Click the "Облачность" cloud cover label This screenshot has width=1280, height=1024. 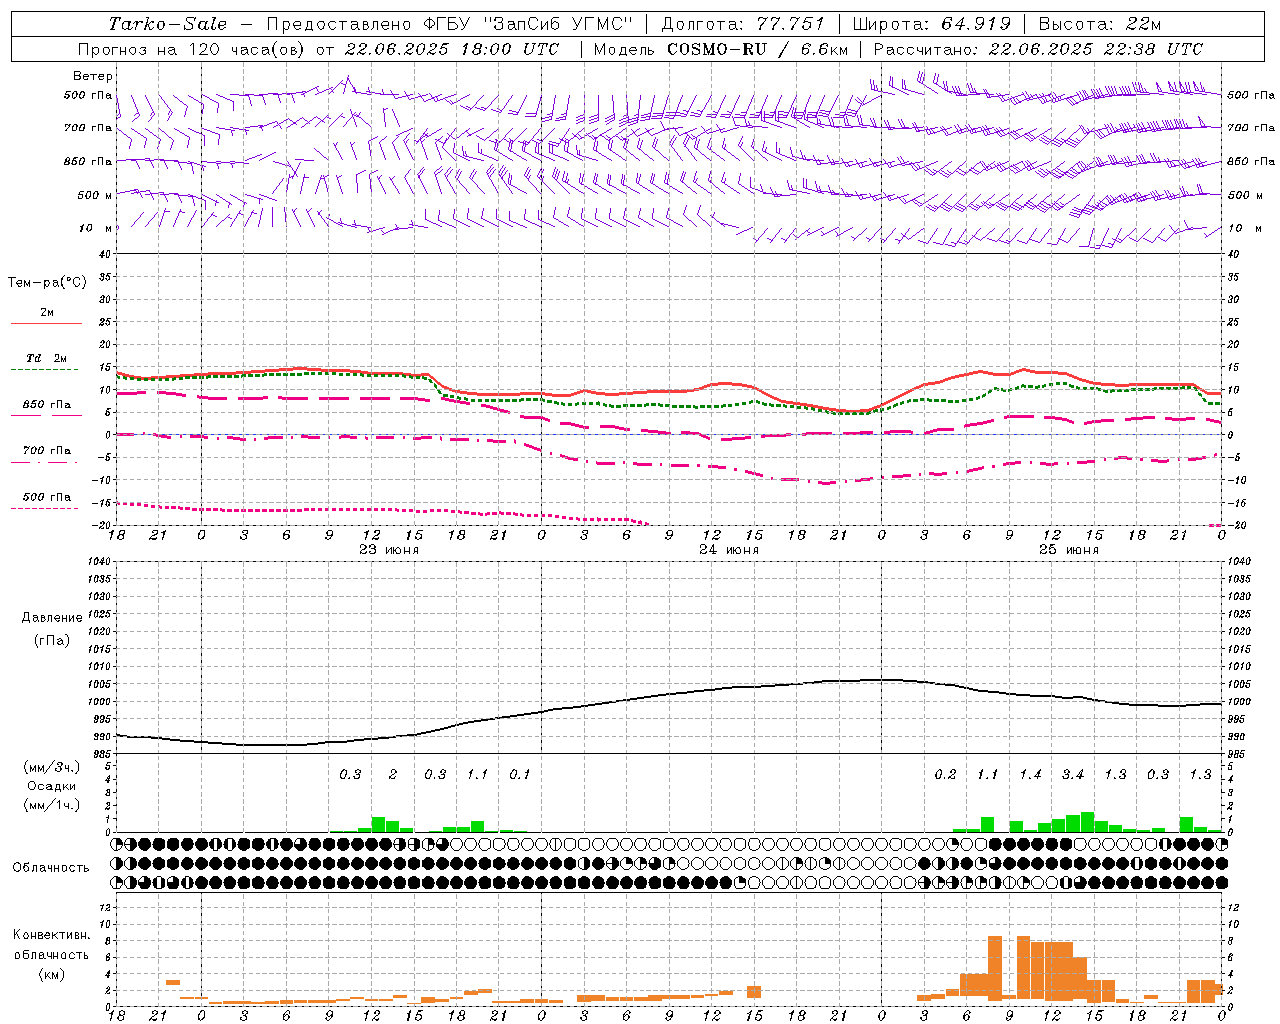(x=51, y=867)
